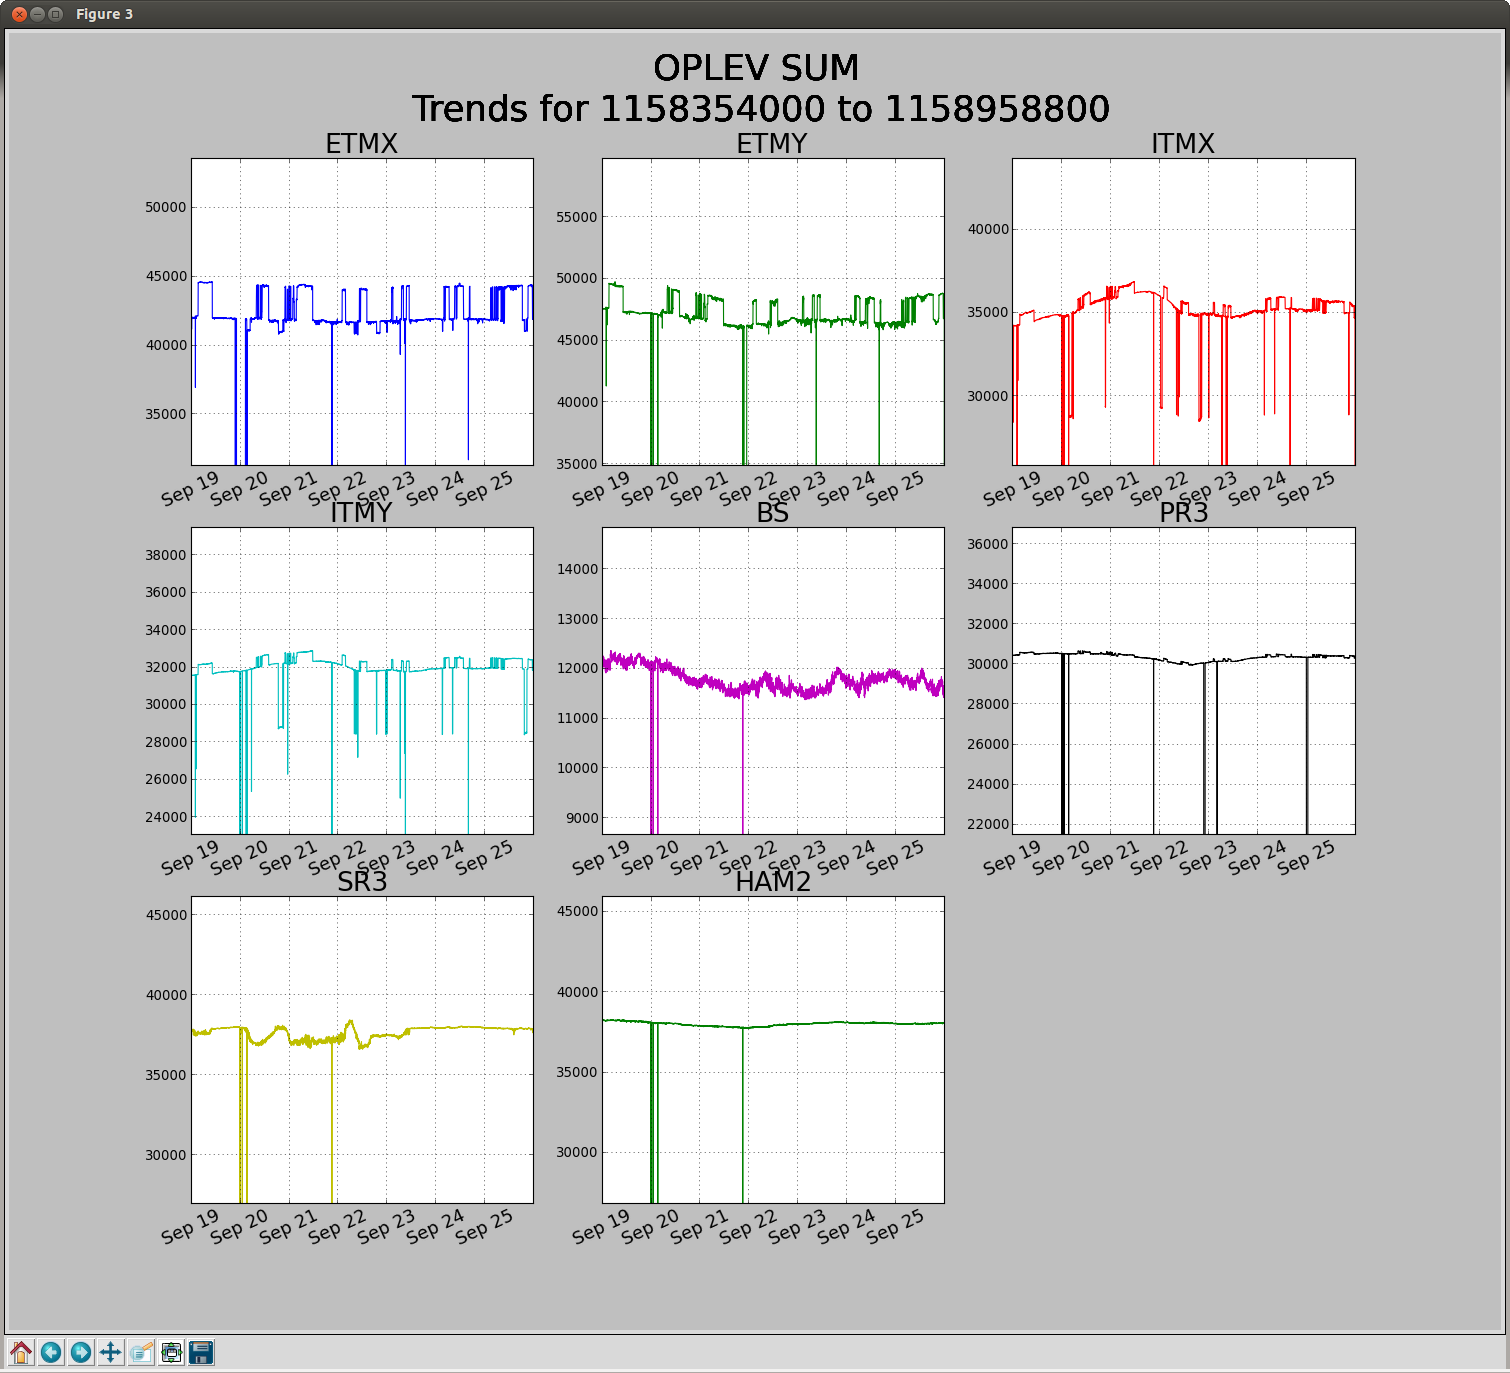Click the 50000 tick label on ETMX
This screenshot has width=1510, height=1373.
[x=166, y=207]
